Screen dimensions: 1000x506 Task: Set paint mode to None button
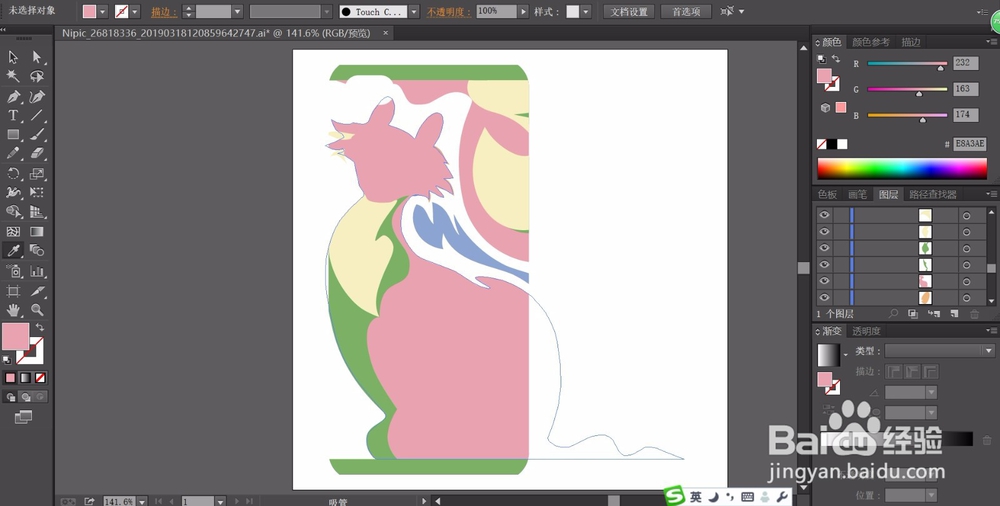(40, 378)
